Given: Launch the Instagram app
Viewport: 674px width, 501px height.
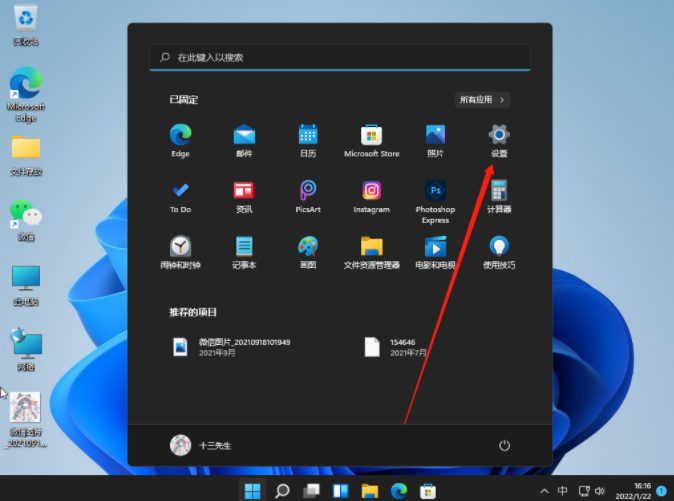Looking at the screenshot, I should [371, 191].
